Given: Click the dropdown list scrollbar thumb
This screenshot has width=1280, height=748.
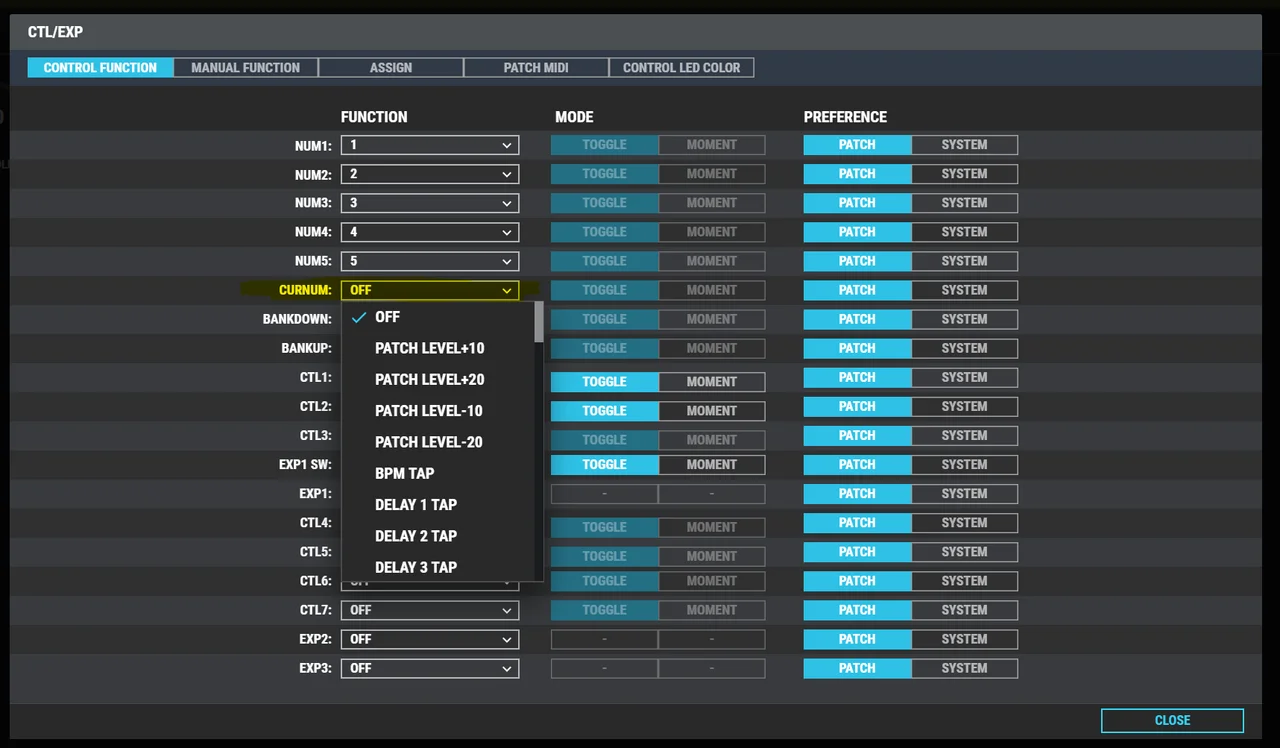Looking at the screenshot, I should (x=539, y=323).
